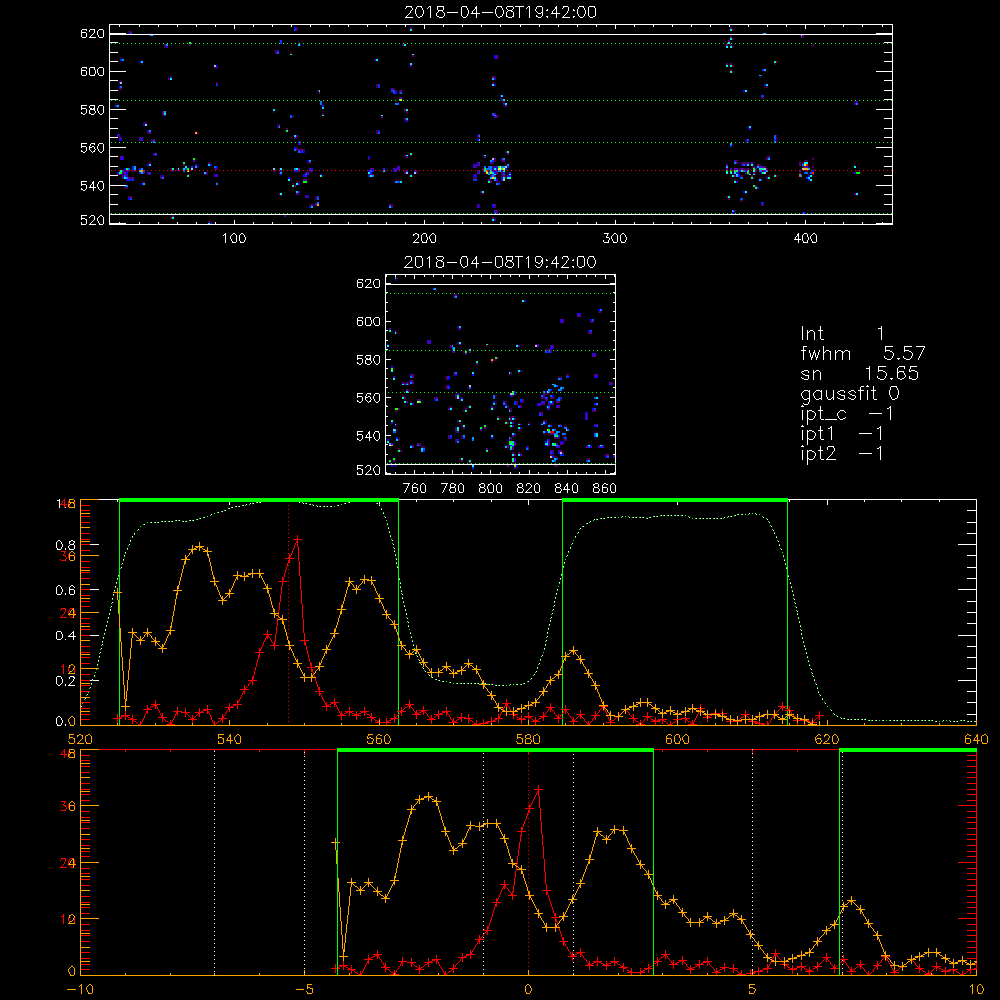1000x1000 pixels.
Task: Click x-axis label 600 on upper profile plot
Action: pyautogui.click(x=677, y=739)
